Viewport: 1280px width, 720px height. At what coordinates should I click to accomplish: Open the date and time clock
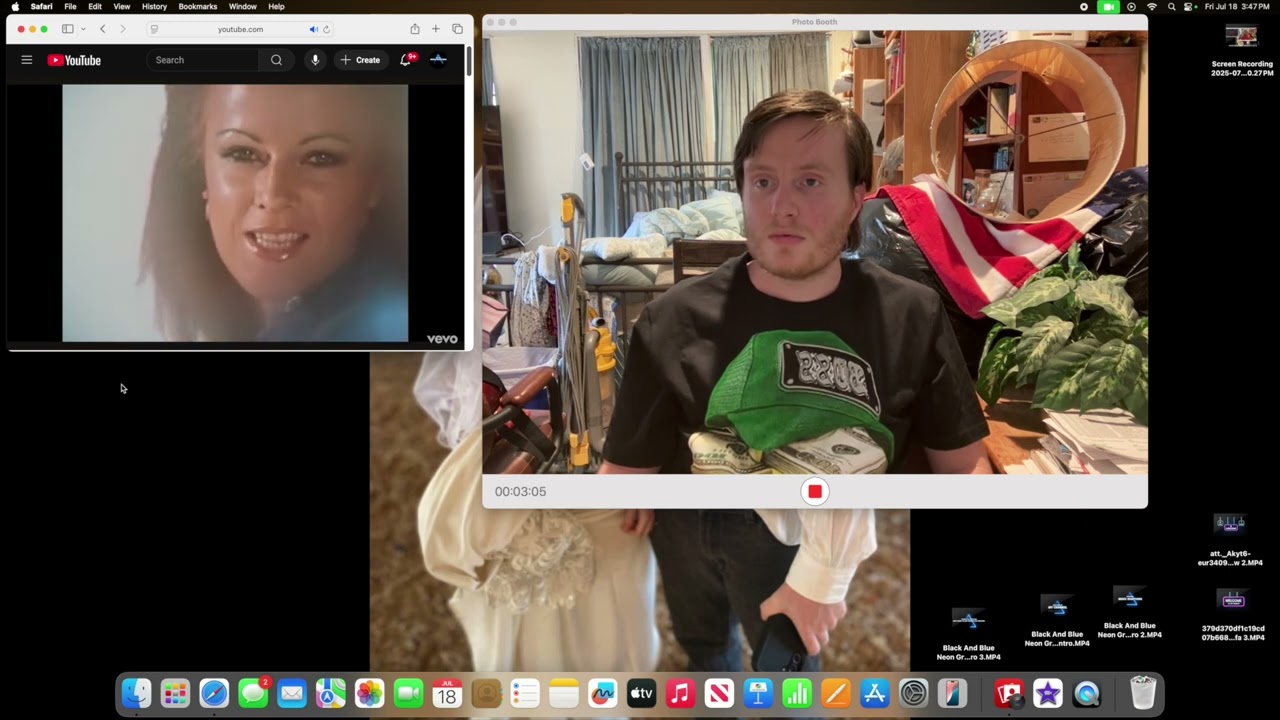(x=1237, y=6)
